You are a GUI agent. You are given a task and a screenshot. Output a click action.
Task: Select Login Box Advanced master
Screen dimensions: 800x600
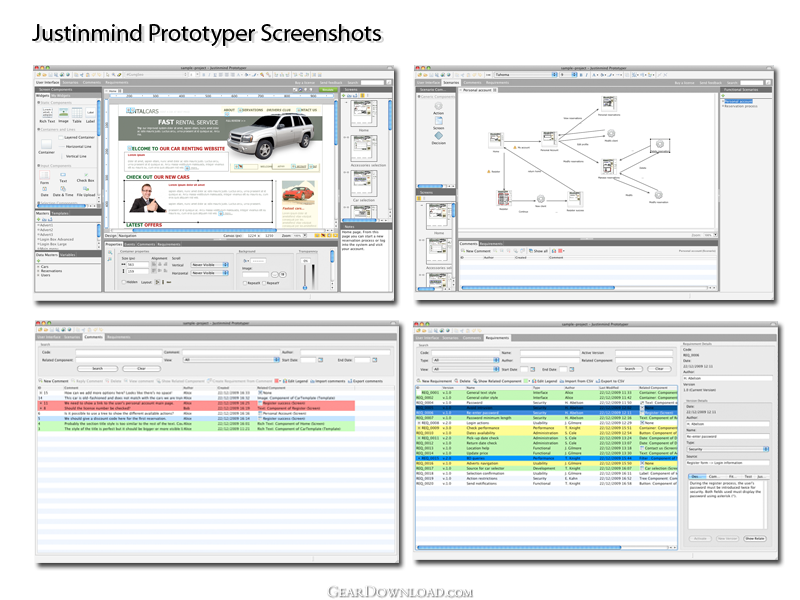[56, 239]
